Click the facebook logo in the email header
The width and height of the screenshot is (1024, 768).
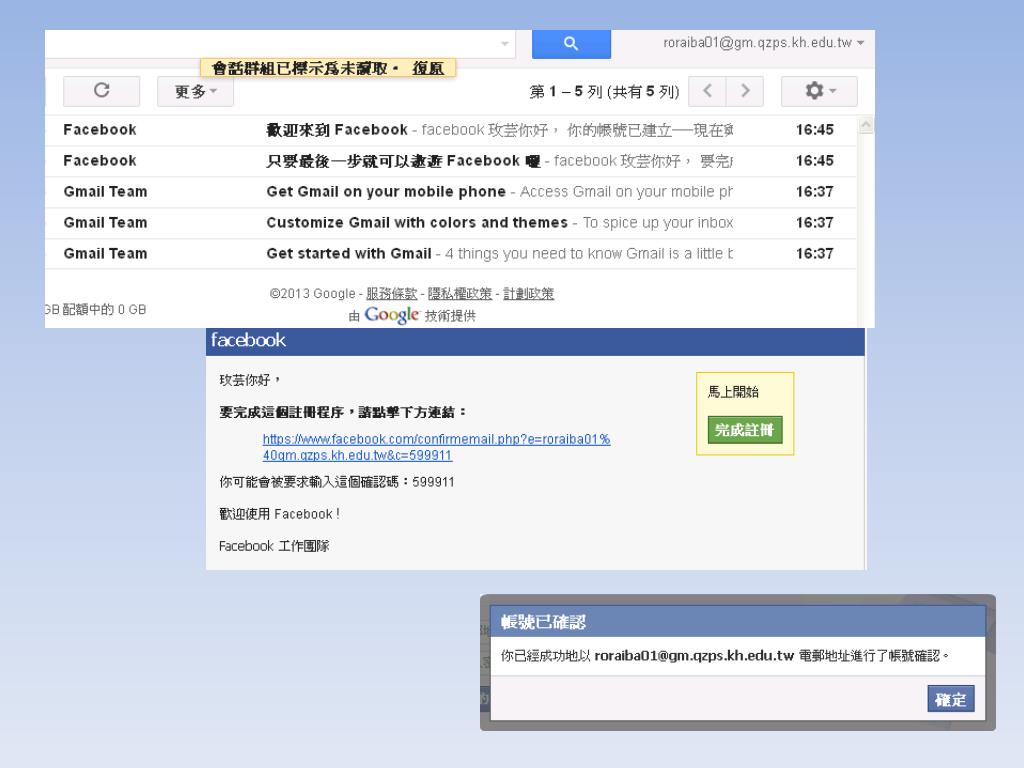click(248, 340)
